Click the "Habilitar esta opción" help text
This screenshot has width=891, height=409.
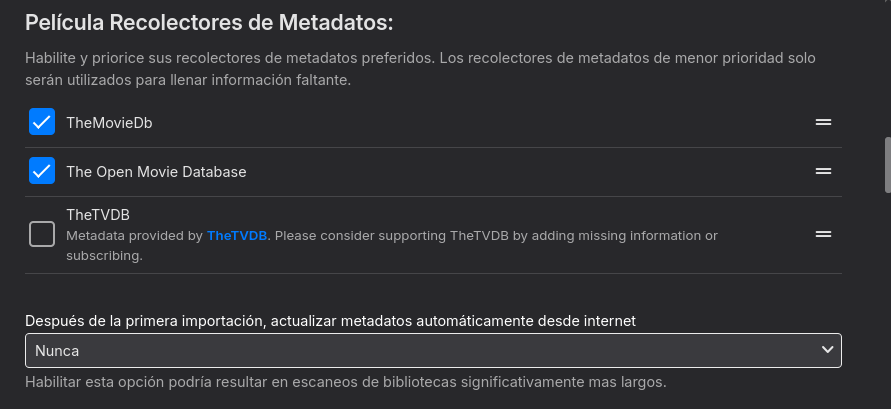pyautogui.click(x=345, y=382)
